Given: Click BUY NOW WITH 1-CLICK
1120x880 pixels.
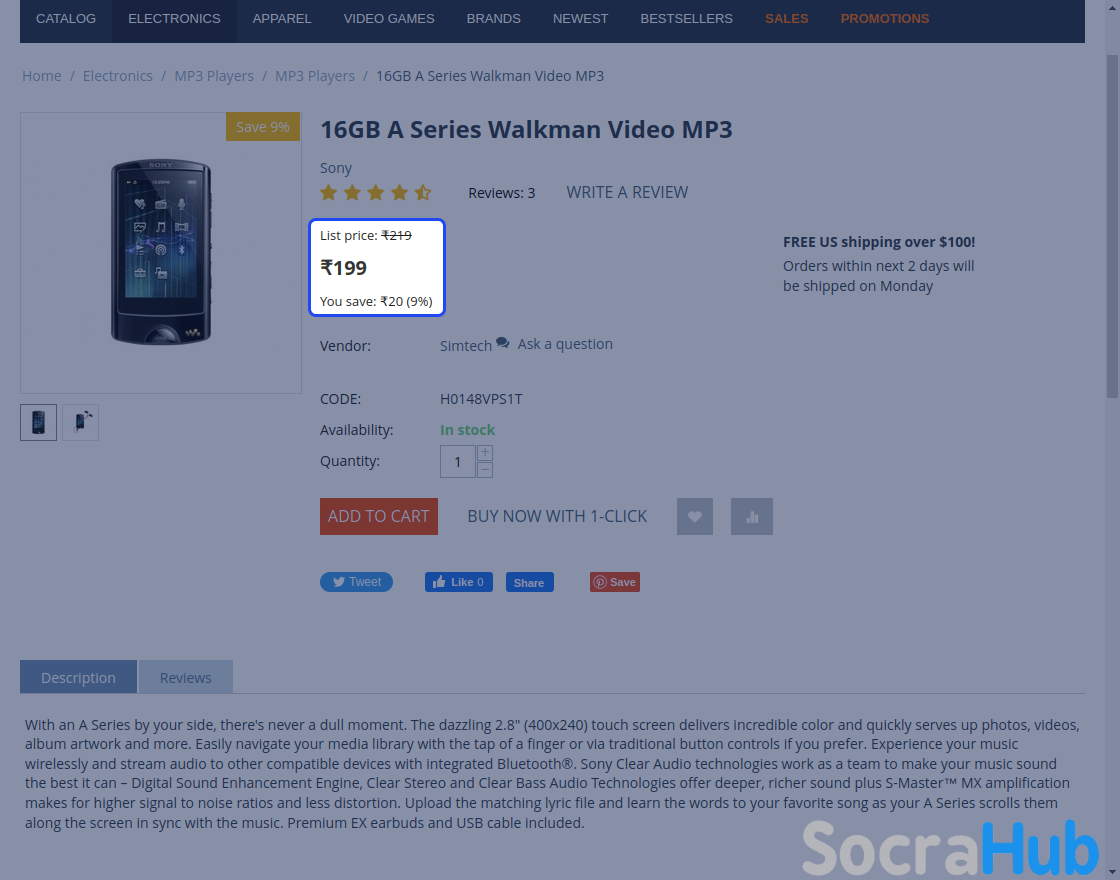Looking at the screenshot, I should click(x=557, y=516).
